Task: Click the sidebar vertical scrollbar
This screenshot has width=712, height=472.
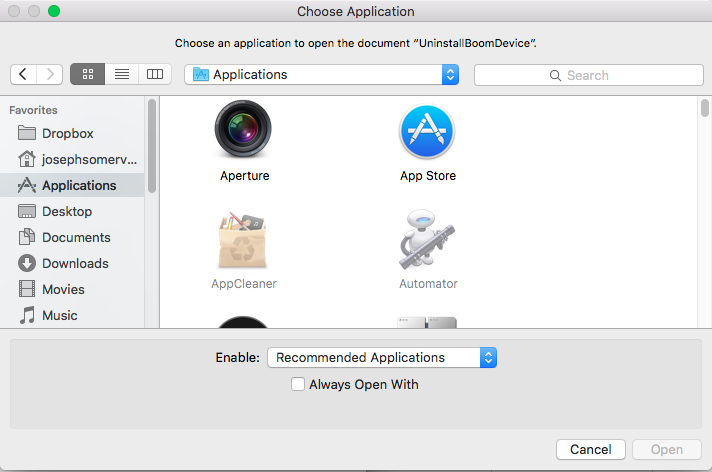Action: click(152, 145)
